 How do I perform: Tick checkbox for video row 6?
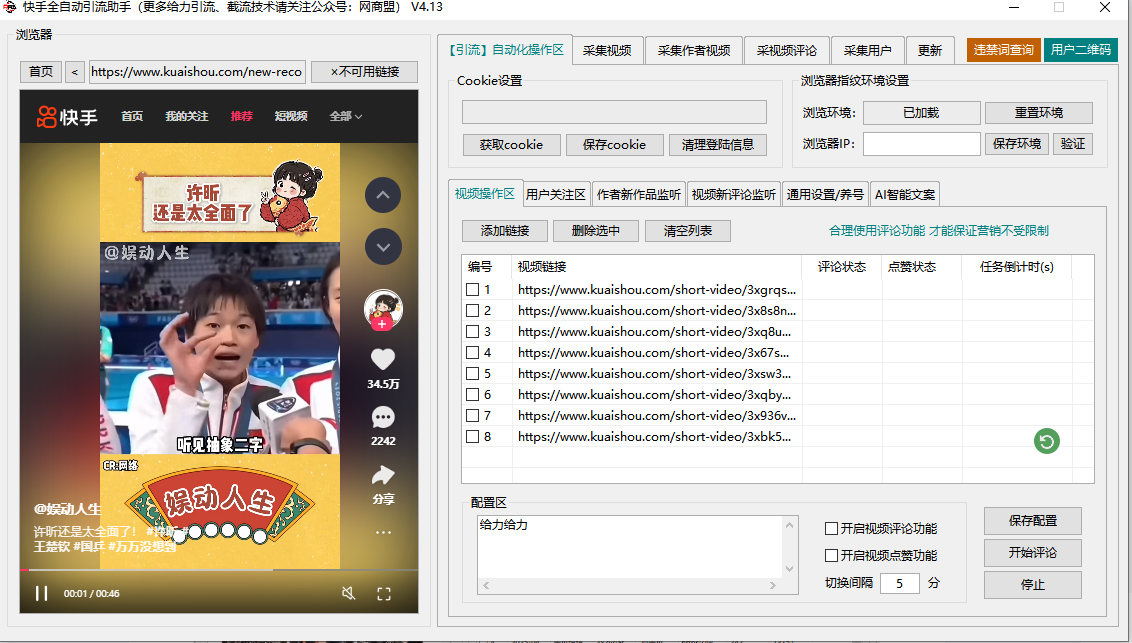[472, 394]
